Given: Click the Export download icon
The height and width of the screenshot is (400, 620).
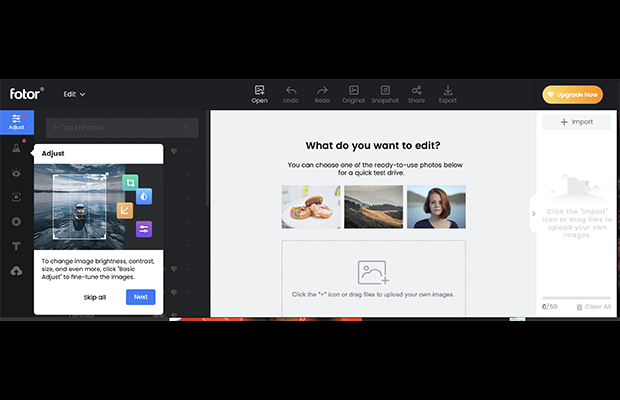Looking at the screenshot, I should 447,94.
